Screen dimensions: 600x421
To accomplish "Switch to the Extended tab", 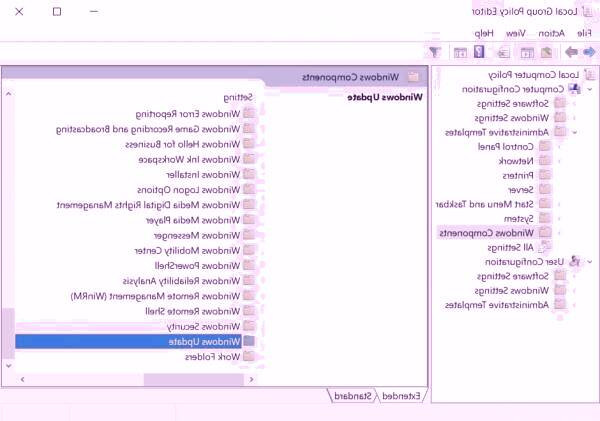I will [401, 396].
